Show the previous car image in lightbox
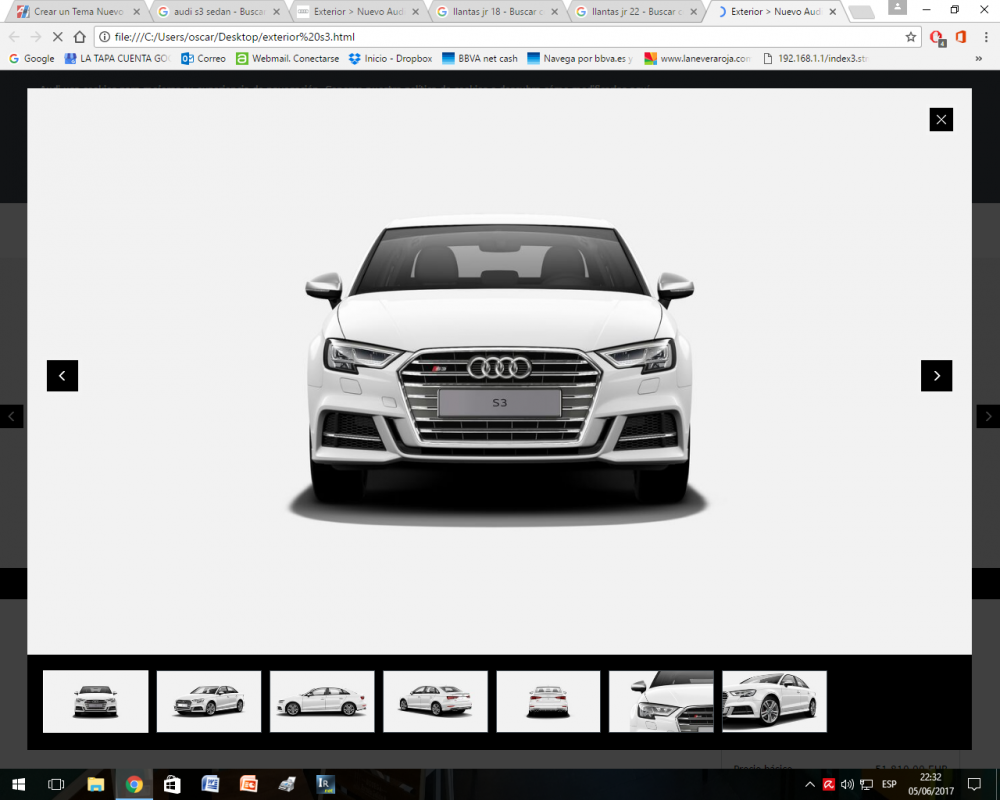This screenshot has width=1000, height=800. click(x=62, y=376)
